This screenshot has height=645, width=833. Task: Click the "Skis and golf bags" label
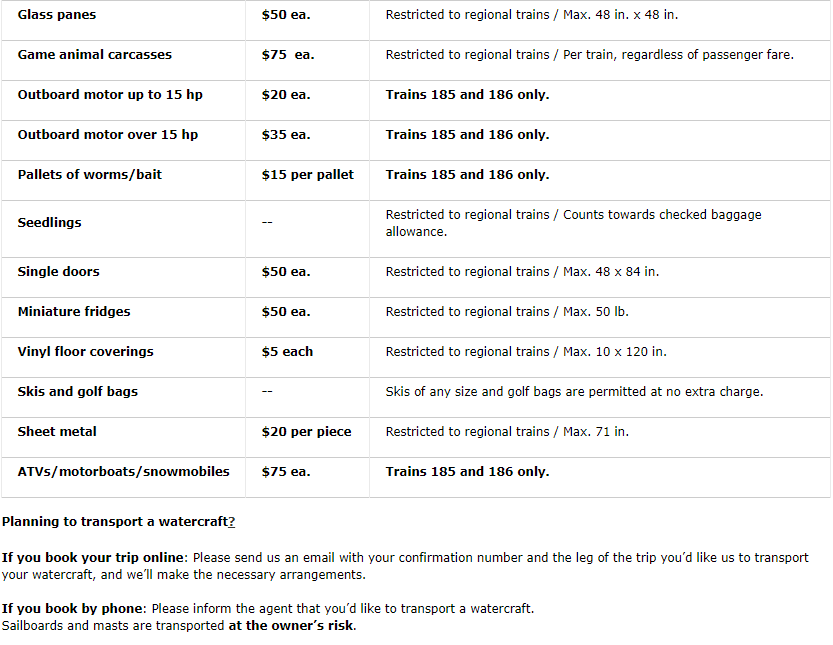point(78,392)
